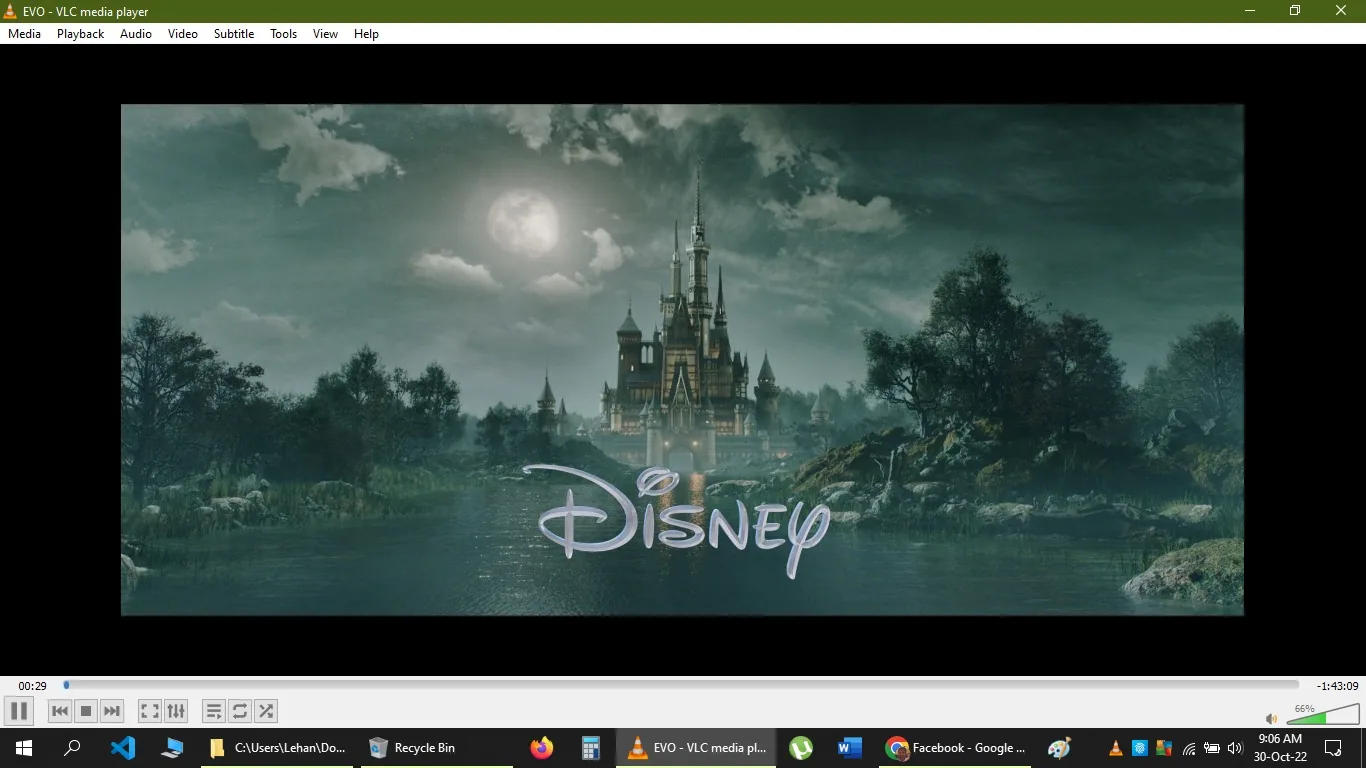Adjust the volume slider
The width and height of the screenshot is (1366, 768).
click(1322, 717)
